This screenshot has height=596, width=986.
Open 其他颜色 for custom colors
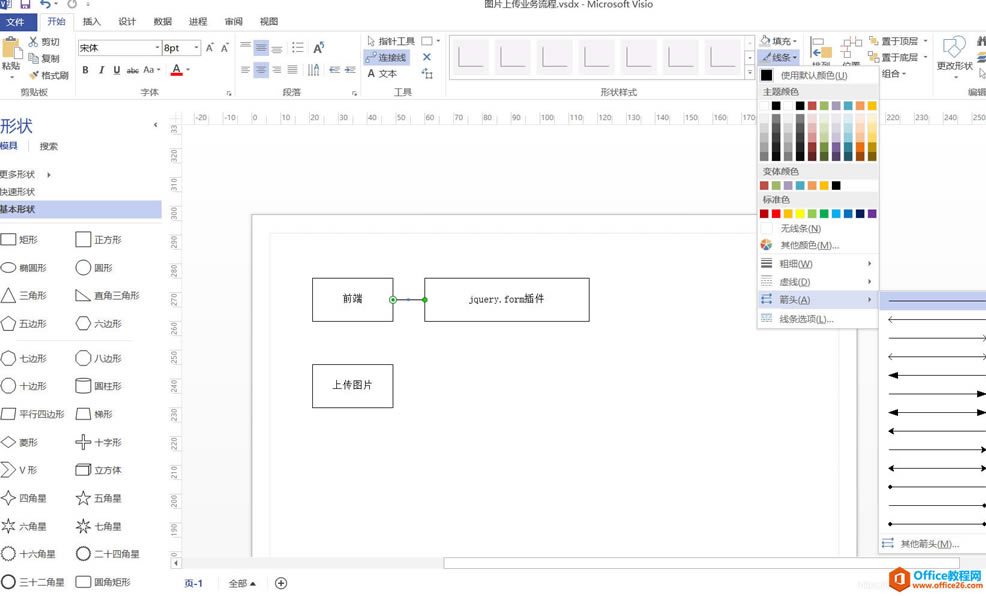(806, 245)
